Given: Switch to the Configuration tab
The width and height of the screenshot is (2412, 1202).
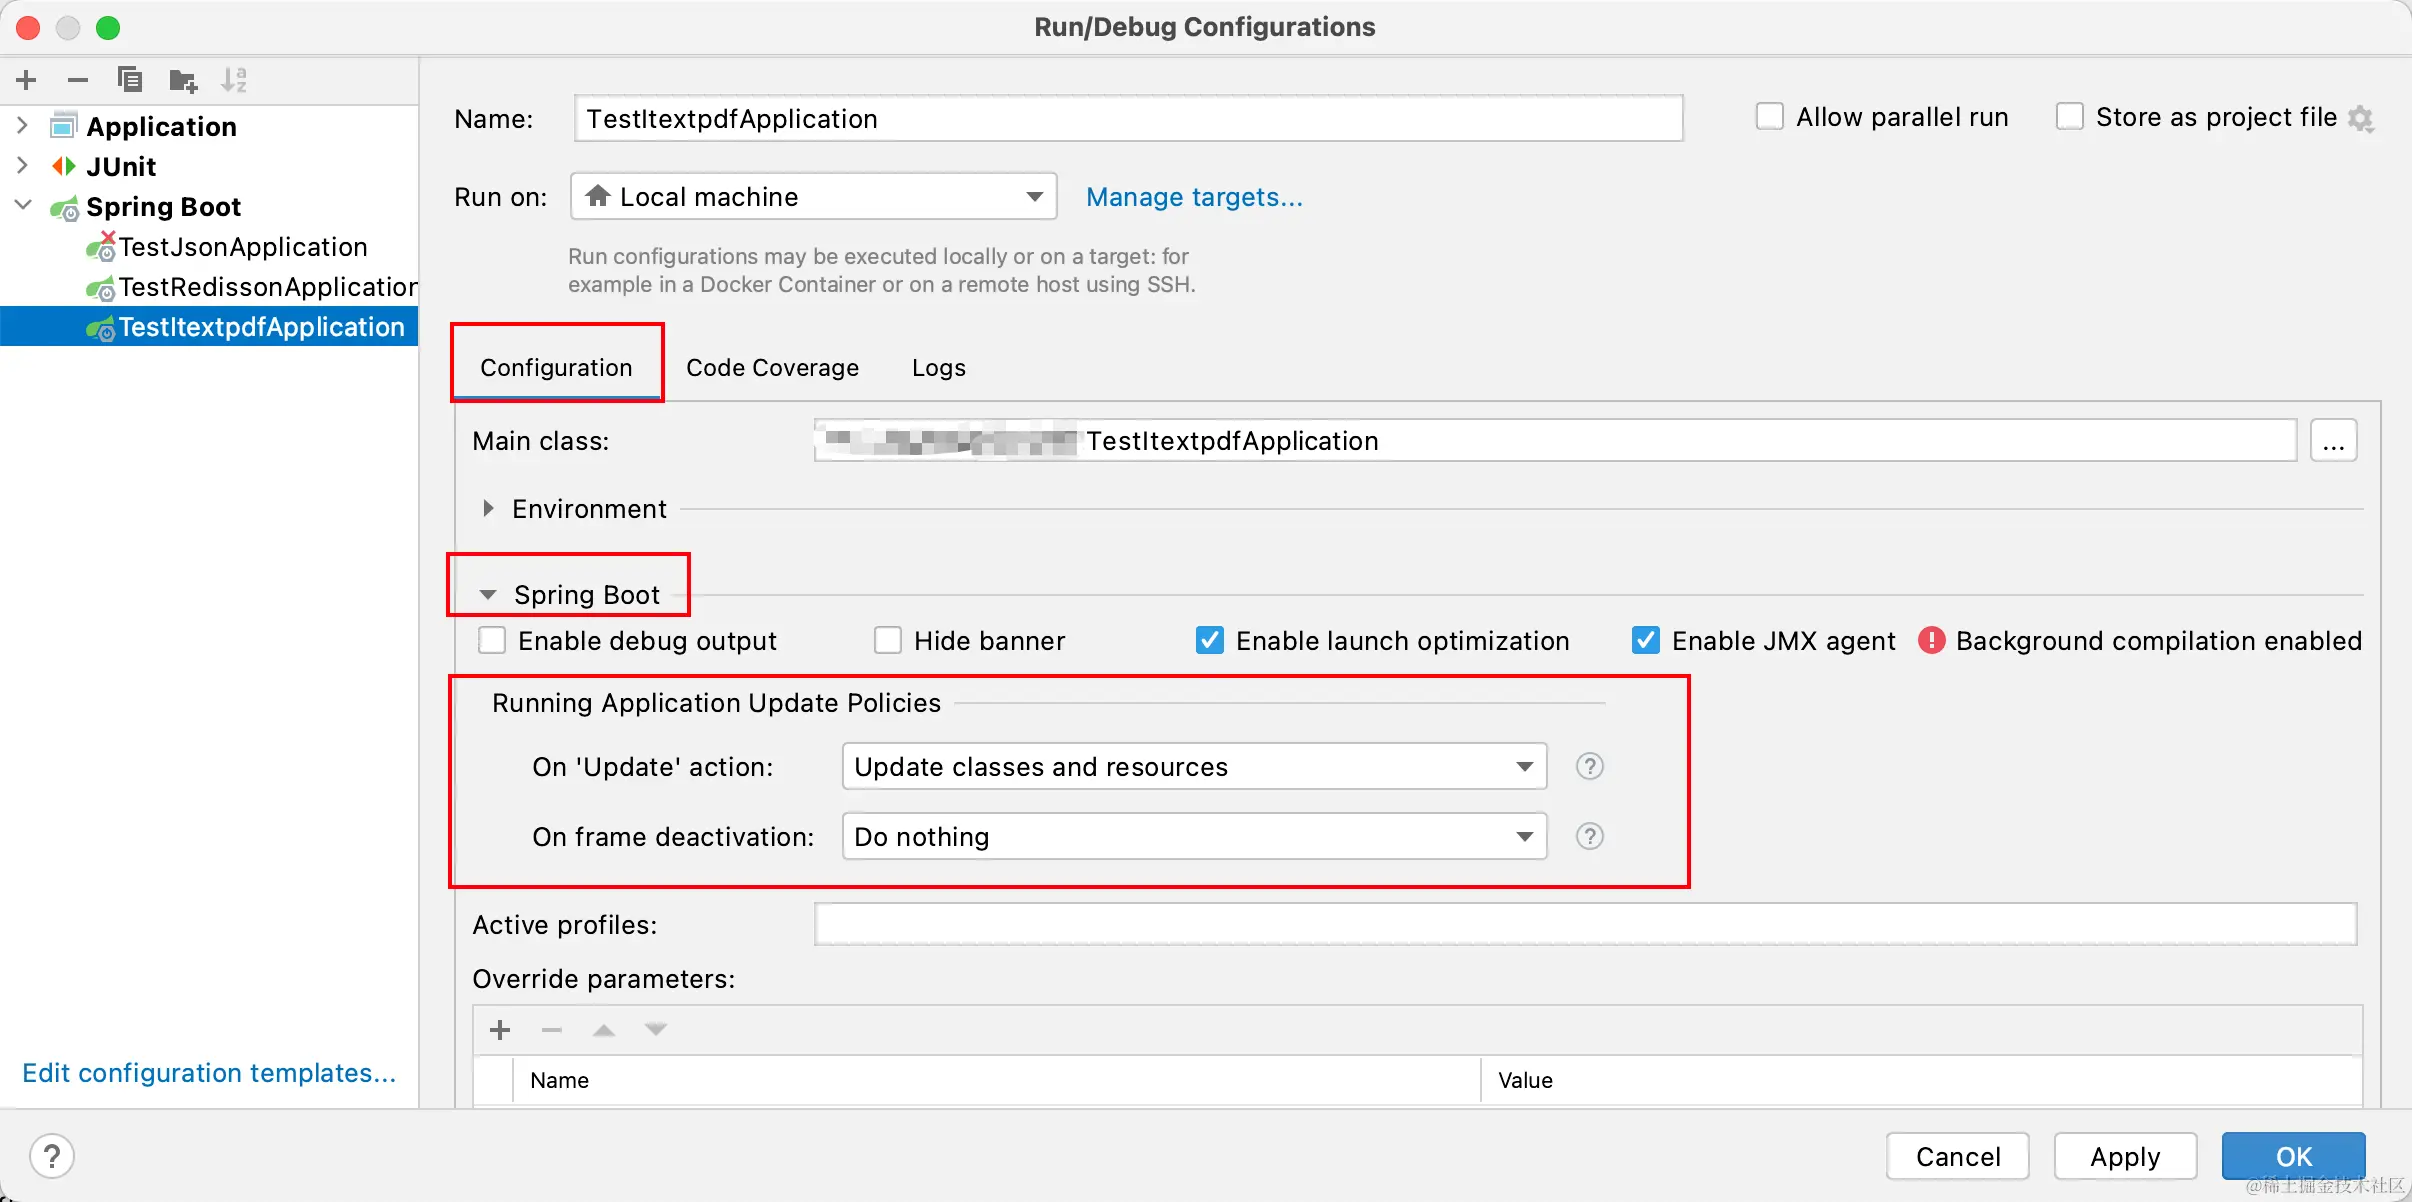Looking at the screenshot, I should click(556, 368).
